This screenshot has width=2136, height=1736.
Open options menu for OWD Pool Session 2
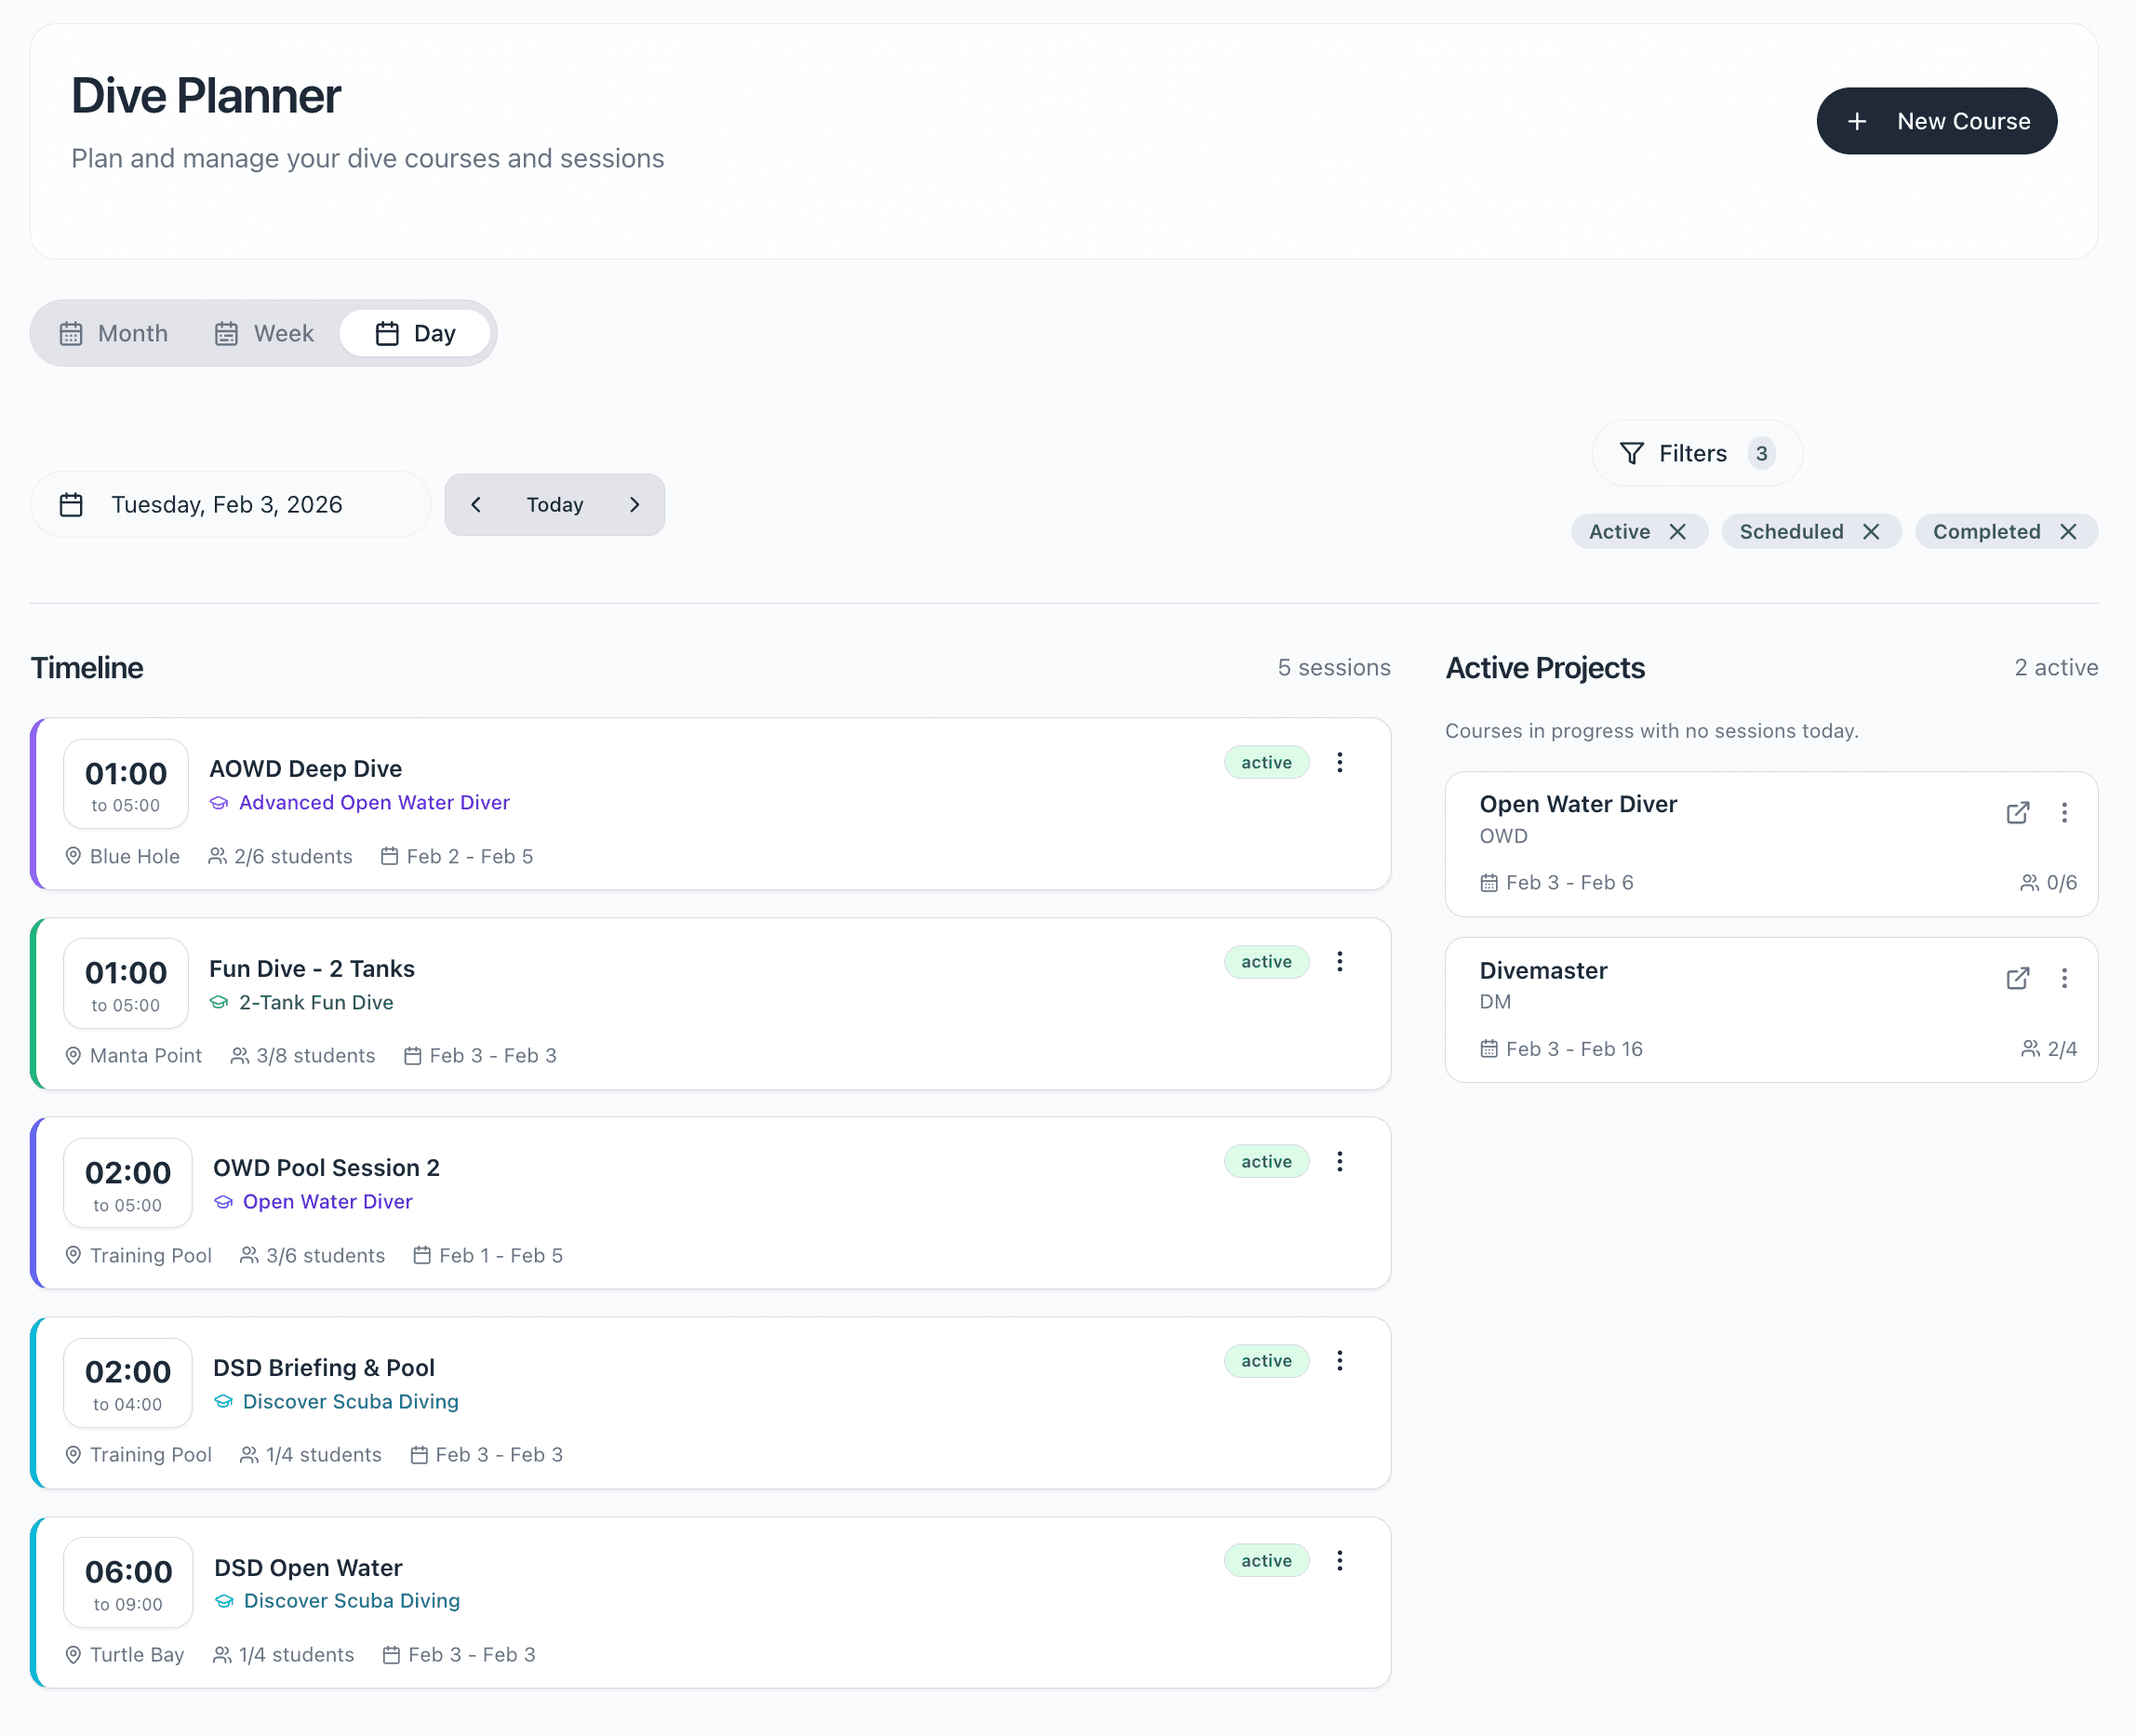tap(1339, 1161)
